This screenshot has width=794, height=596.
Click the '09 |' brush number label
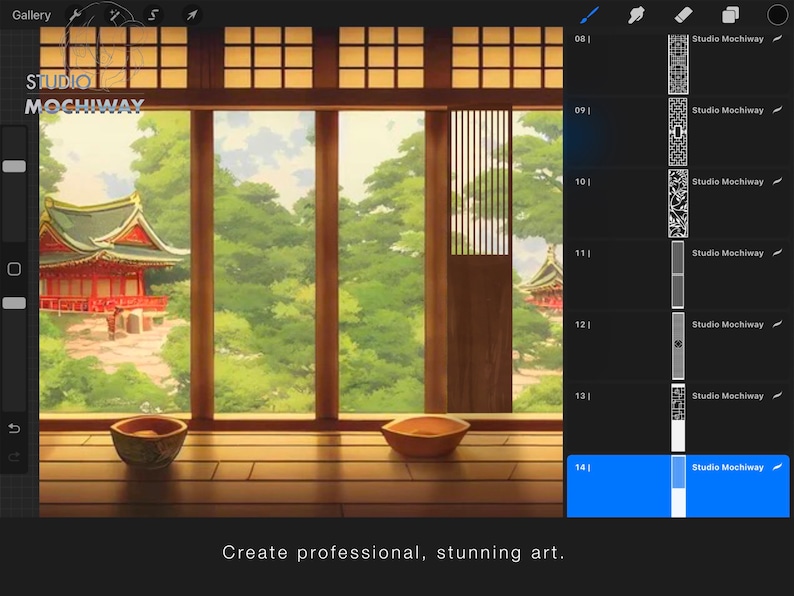[582, 110]
